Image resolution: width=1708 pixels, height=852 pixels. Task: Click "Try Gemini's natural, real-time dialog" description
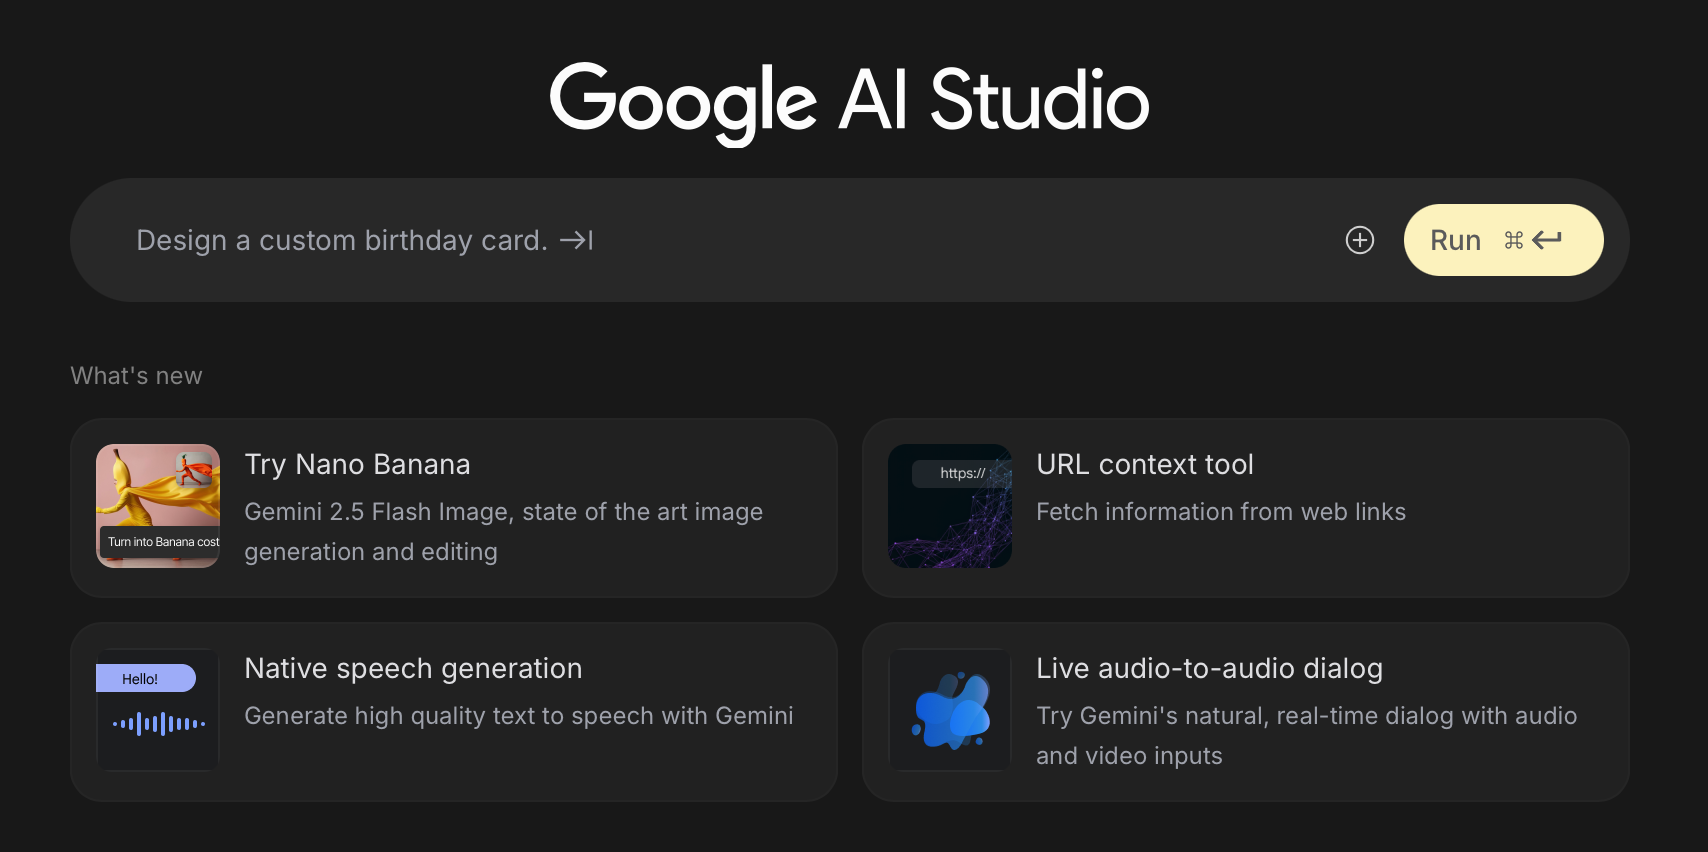1307,736
